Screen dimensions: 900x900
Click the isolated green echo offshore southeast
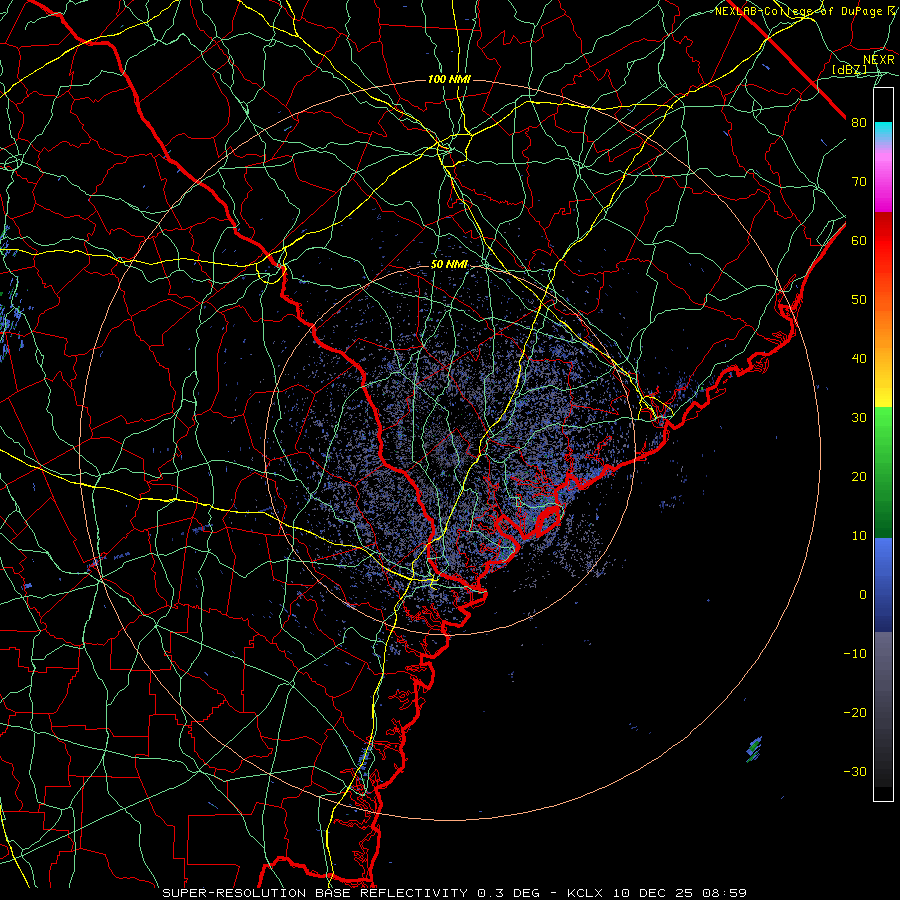point(754,749)
